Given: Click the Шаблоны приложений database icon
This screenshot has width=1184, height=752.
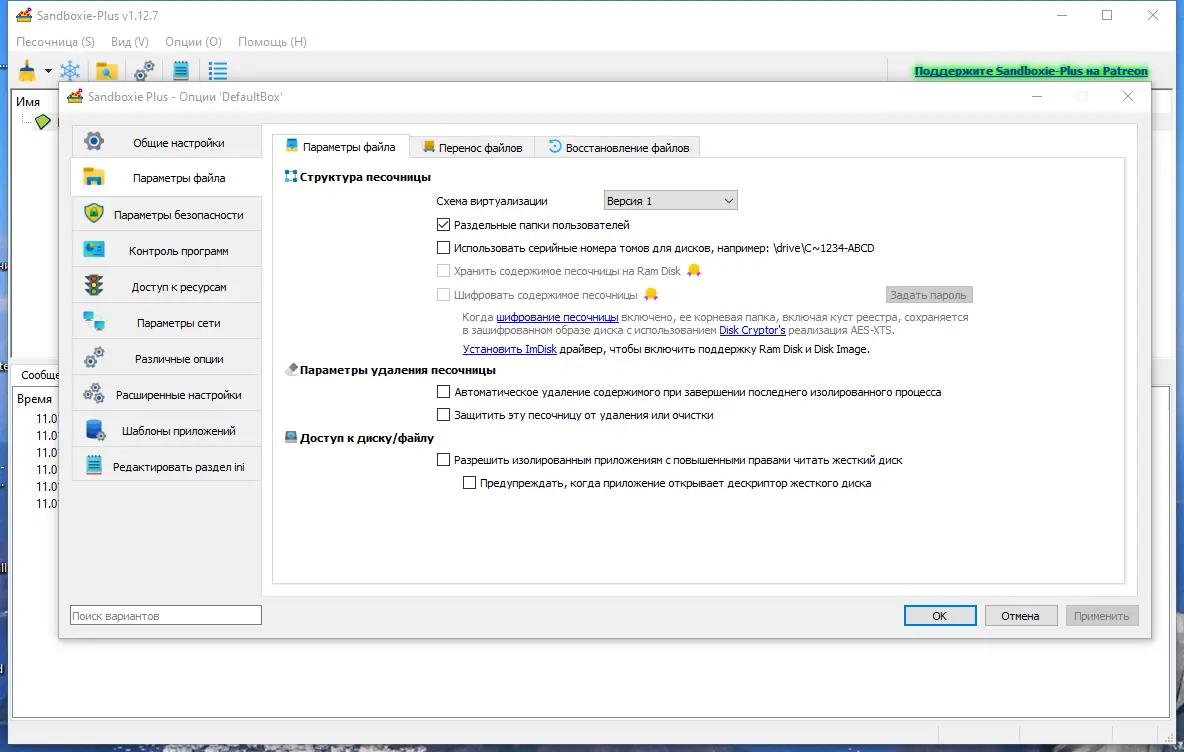Looking at the screenshot, I should coord(95,430).
